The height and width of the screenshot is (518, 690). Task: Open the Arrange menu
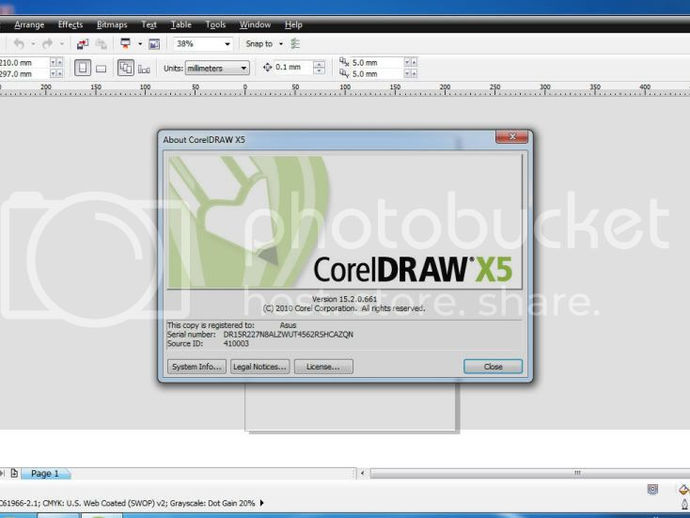(x=29, y=25)
